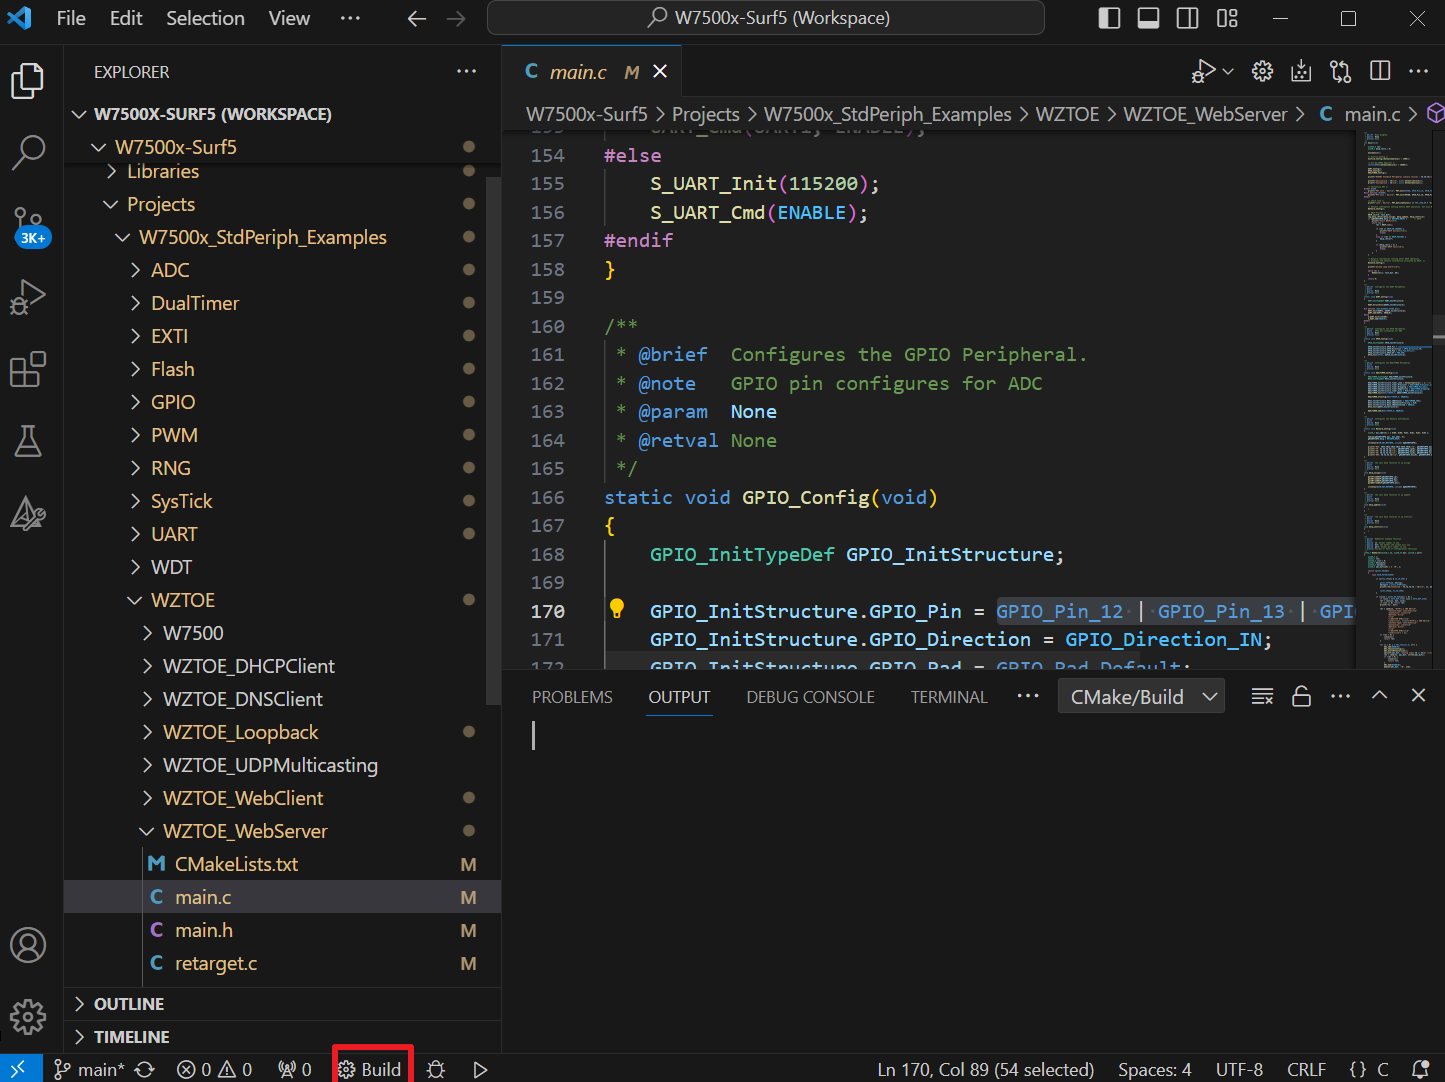Collapse the Projects folder
This screenshot has height=1082, width=1445.
282,204
